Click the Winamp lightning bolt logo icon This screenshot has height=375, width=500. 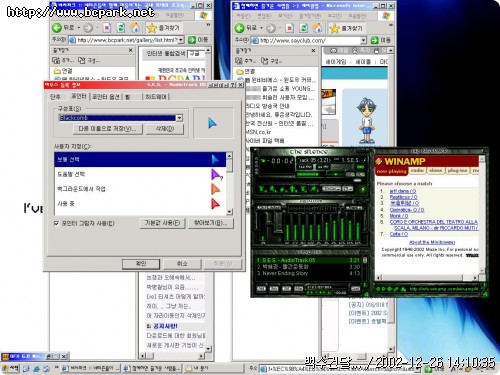click(378, 162)
